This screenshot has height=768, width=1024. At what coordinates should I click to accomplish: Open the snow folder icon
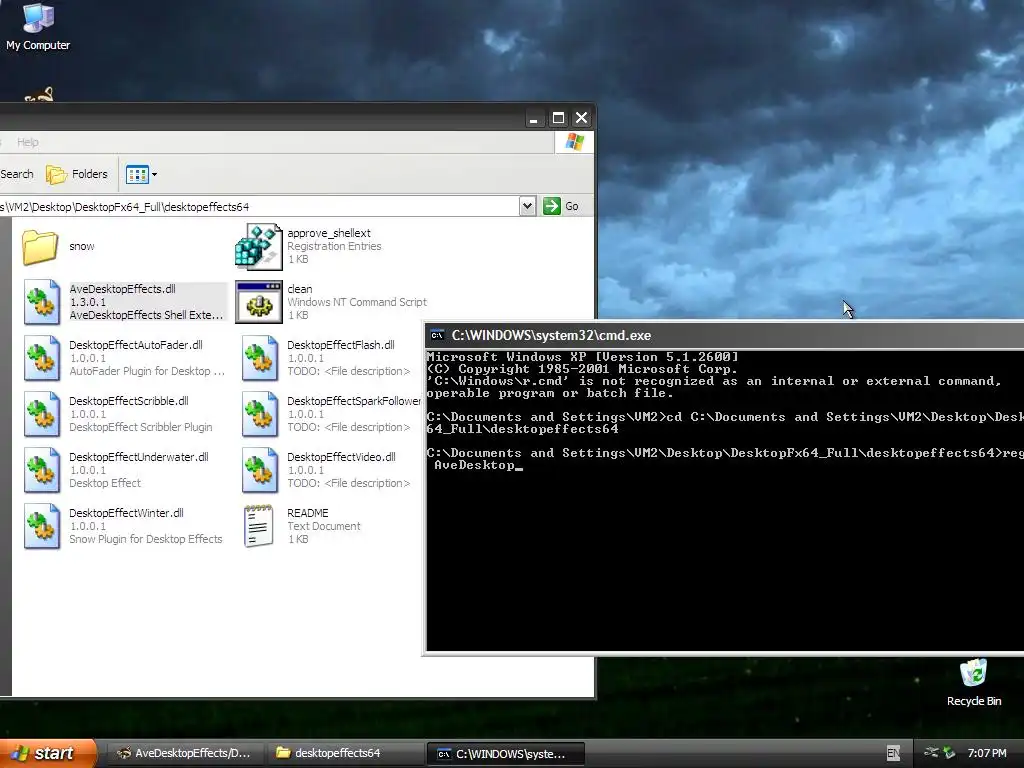click(x=40, y=247)
